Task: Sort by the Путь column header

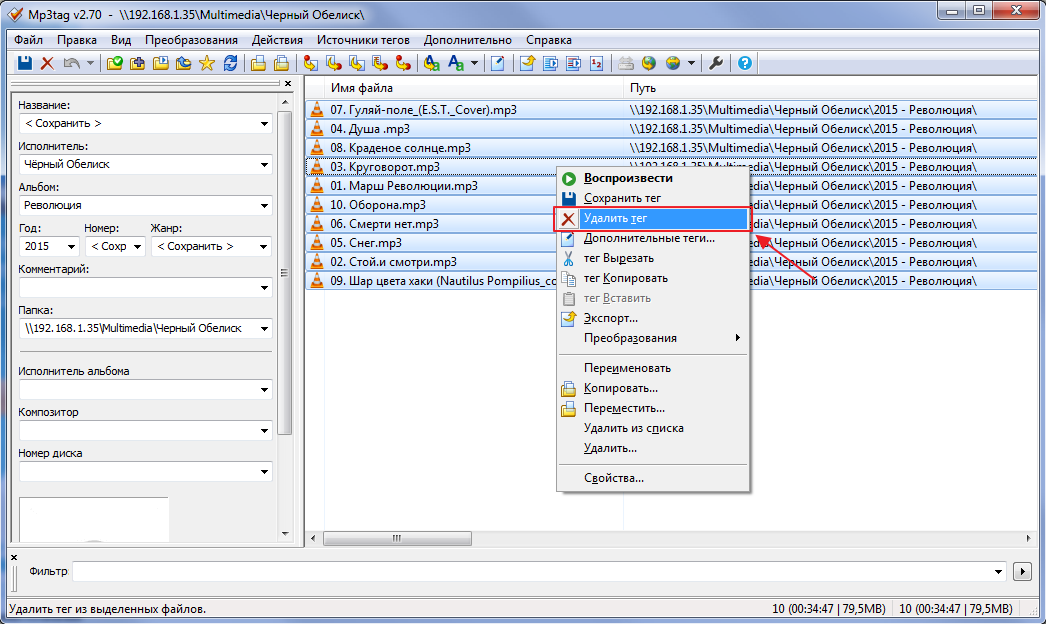Action: point(831,87)
